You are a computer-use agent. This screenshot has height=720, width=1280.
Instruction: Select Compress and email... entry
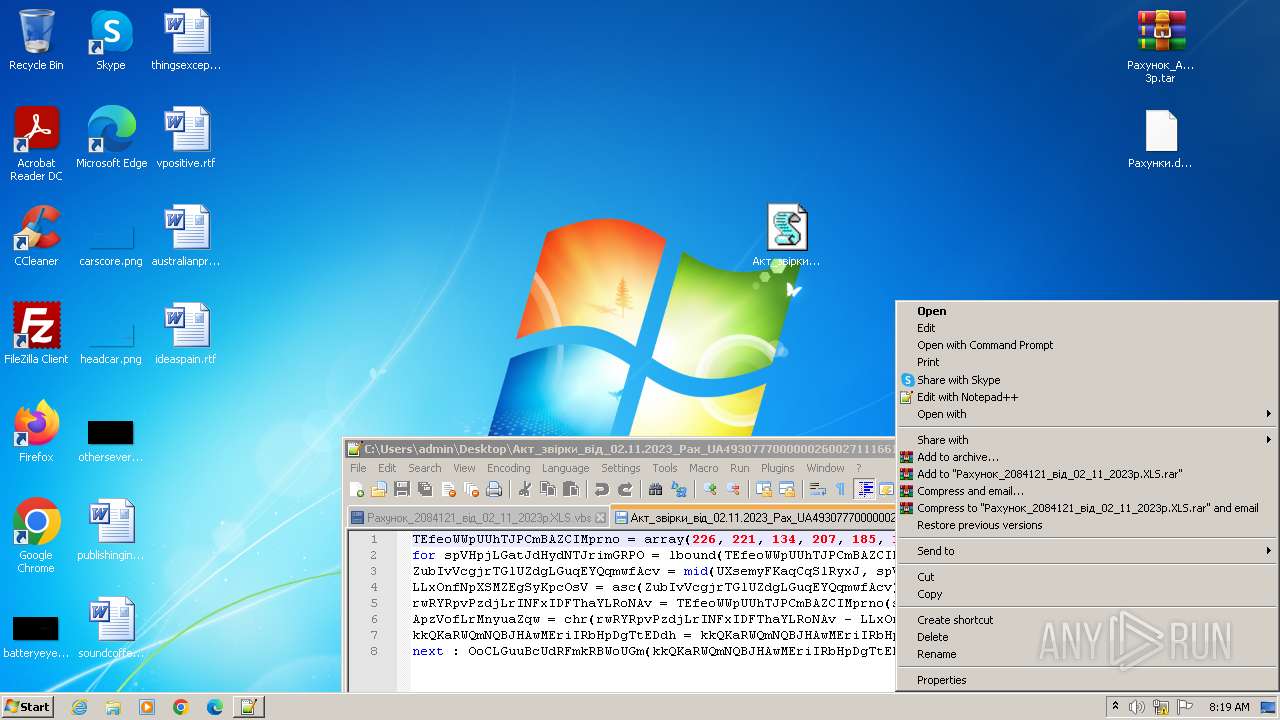click(1087, 491)
